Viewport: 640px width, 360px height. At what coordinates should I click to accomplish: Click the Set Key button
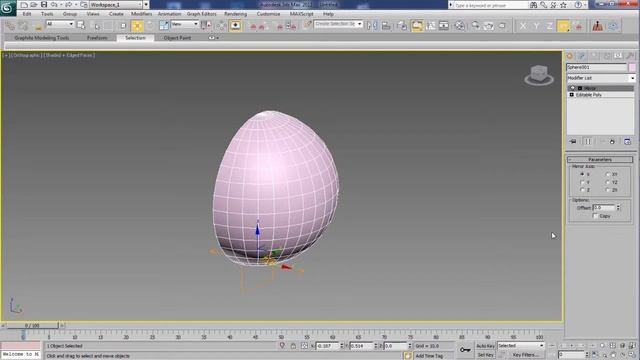485,355
